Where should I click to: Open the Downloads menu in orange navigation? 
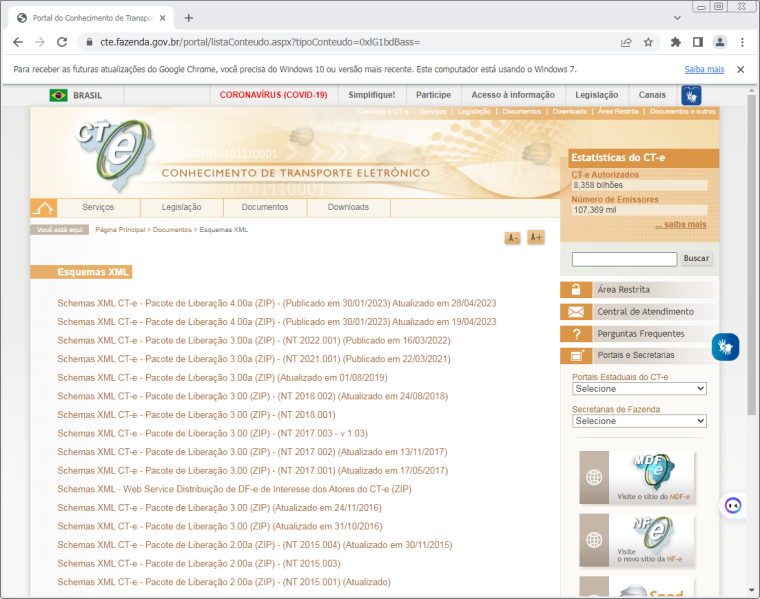point(348,207)
